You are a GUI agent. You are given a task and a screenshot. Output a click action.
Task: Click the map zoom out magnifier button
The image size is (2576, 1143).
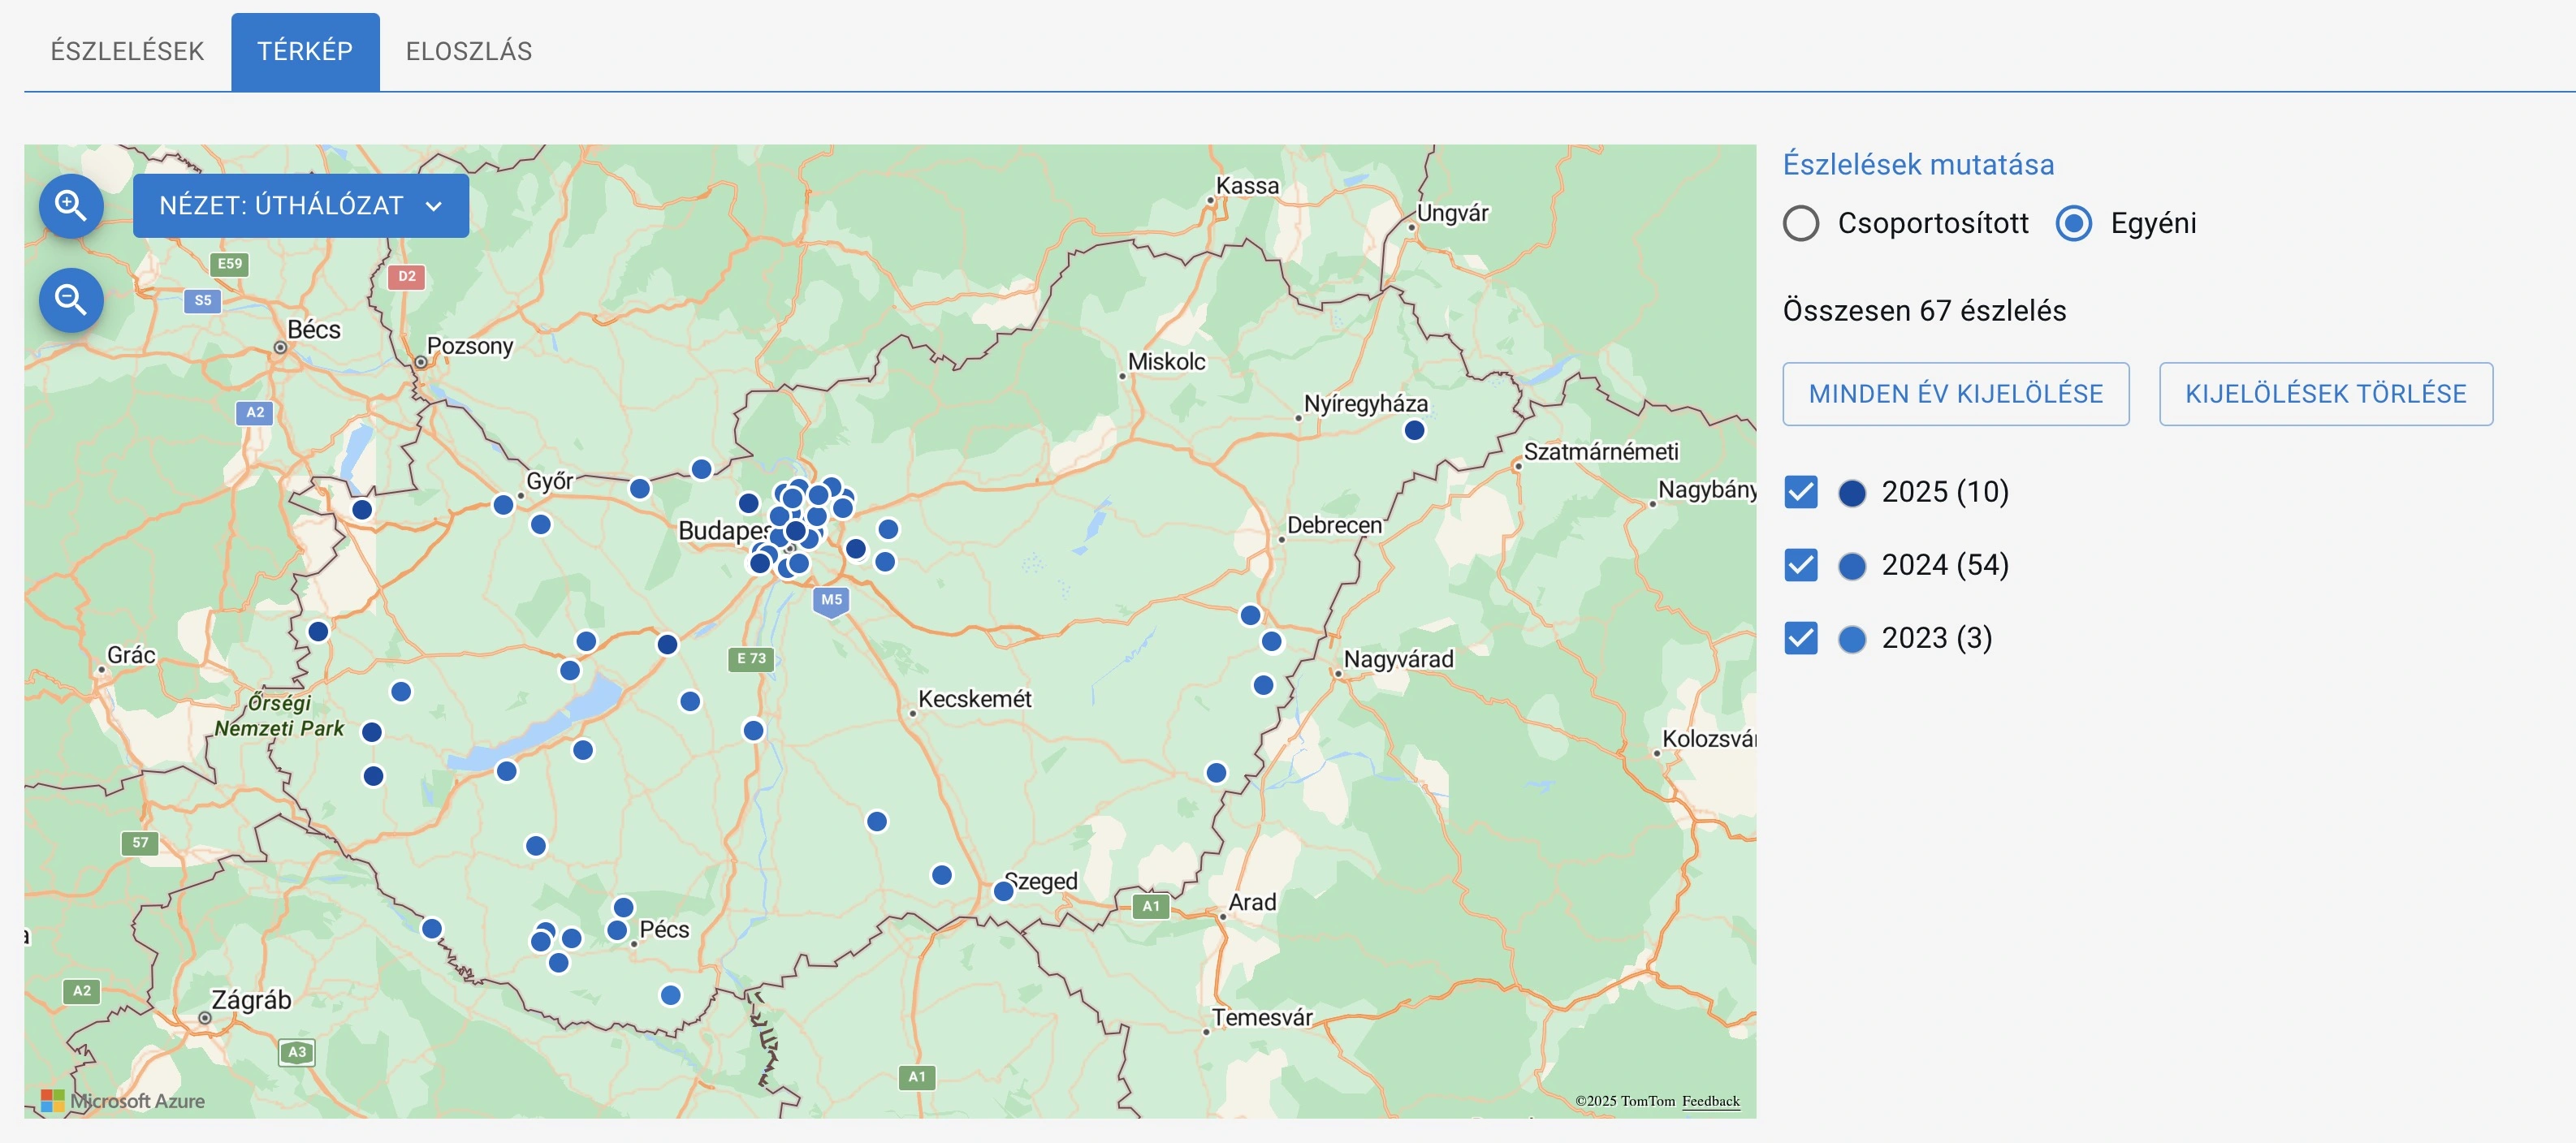(x=71, y=299)
